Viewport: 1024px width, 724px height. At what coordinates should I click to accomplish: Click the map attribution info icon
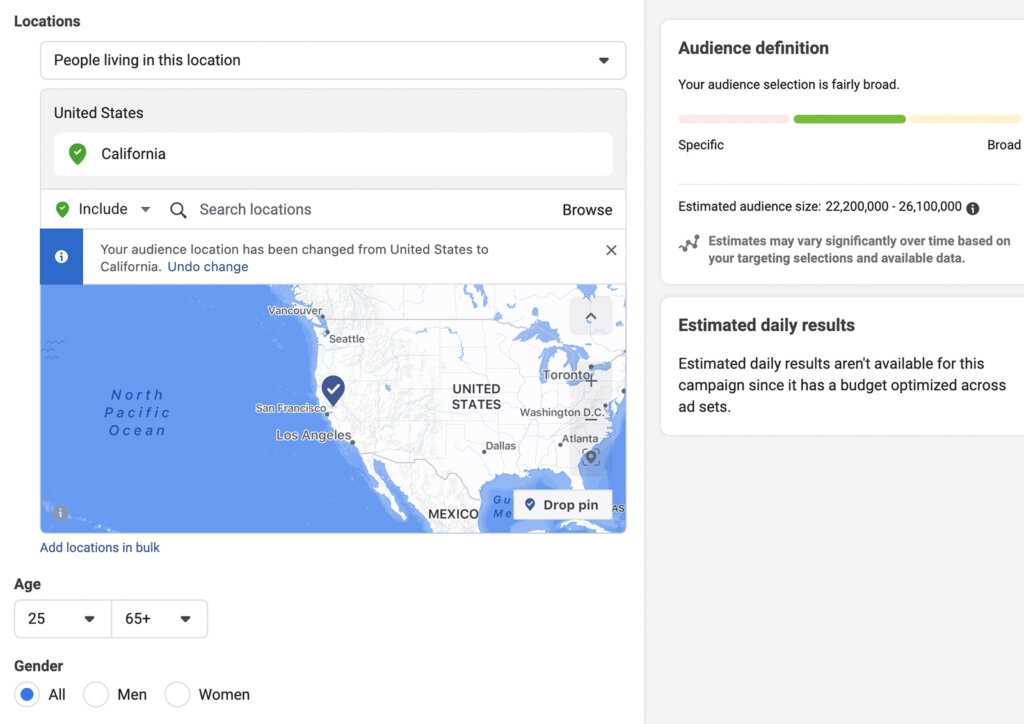click(60, 512)
